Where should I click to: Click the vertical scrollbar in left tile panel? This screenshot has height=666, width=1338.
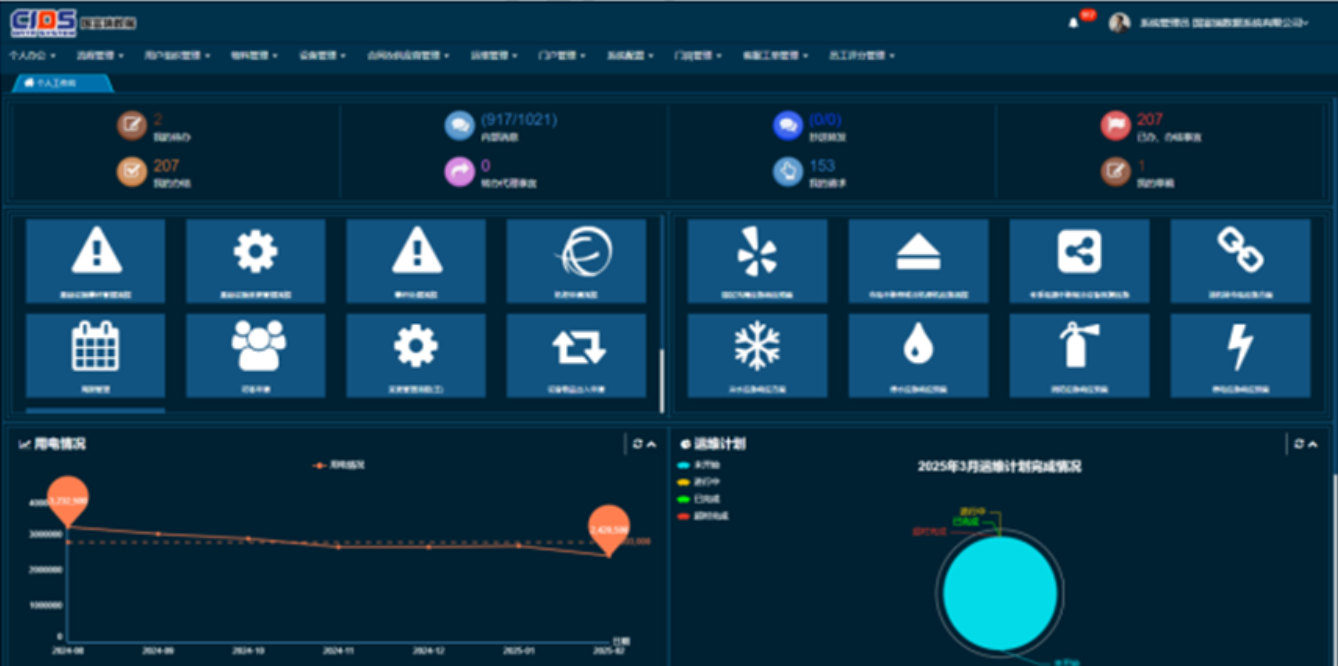[x=660, y=380]
